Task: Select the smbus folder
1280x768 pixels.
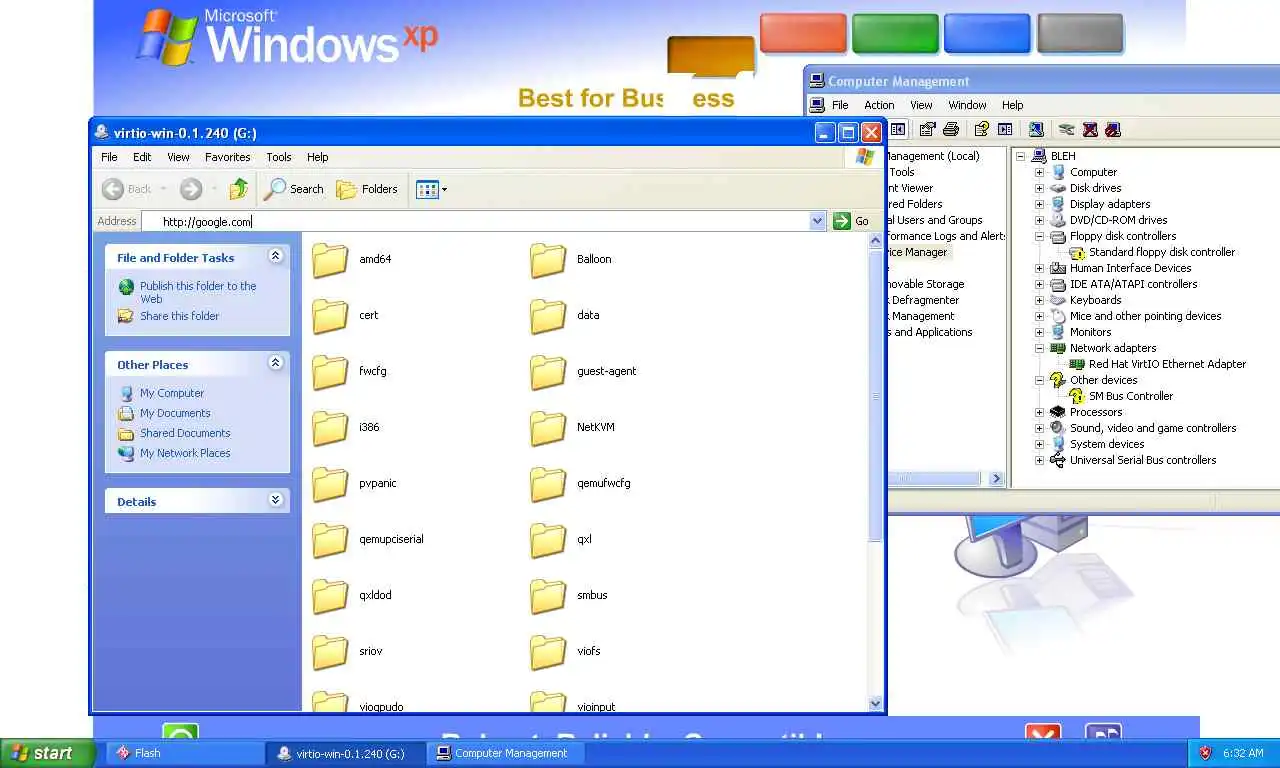Action: point(548,595)
